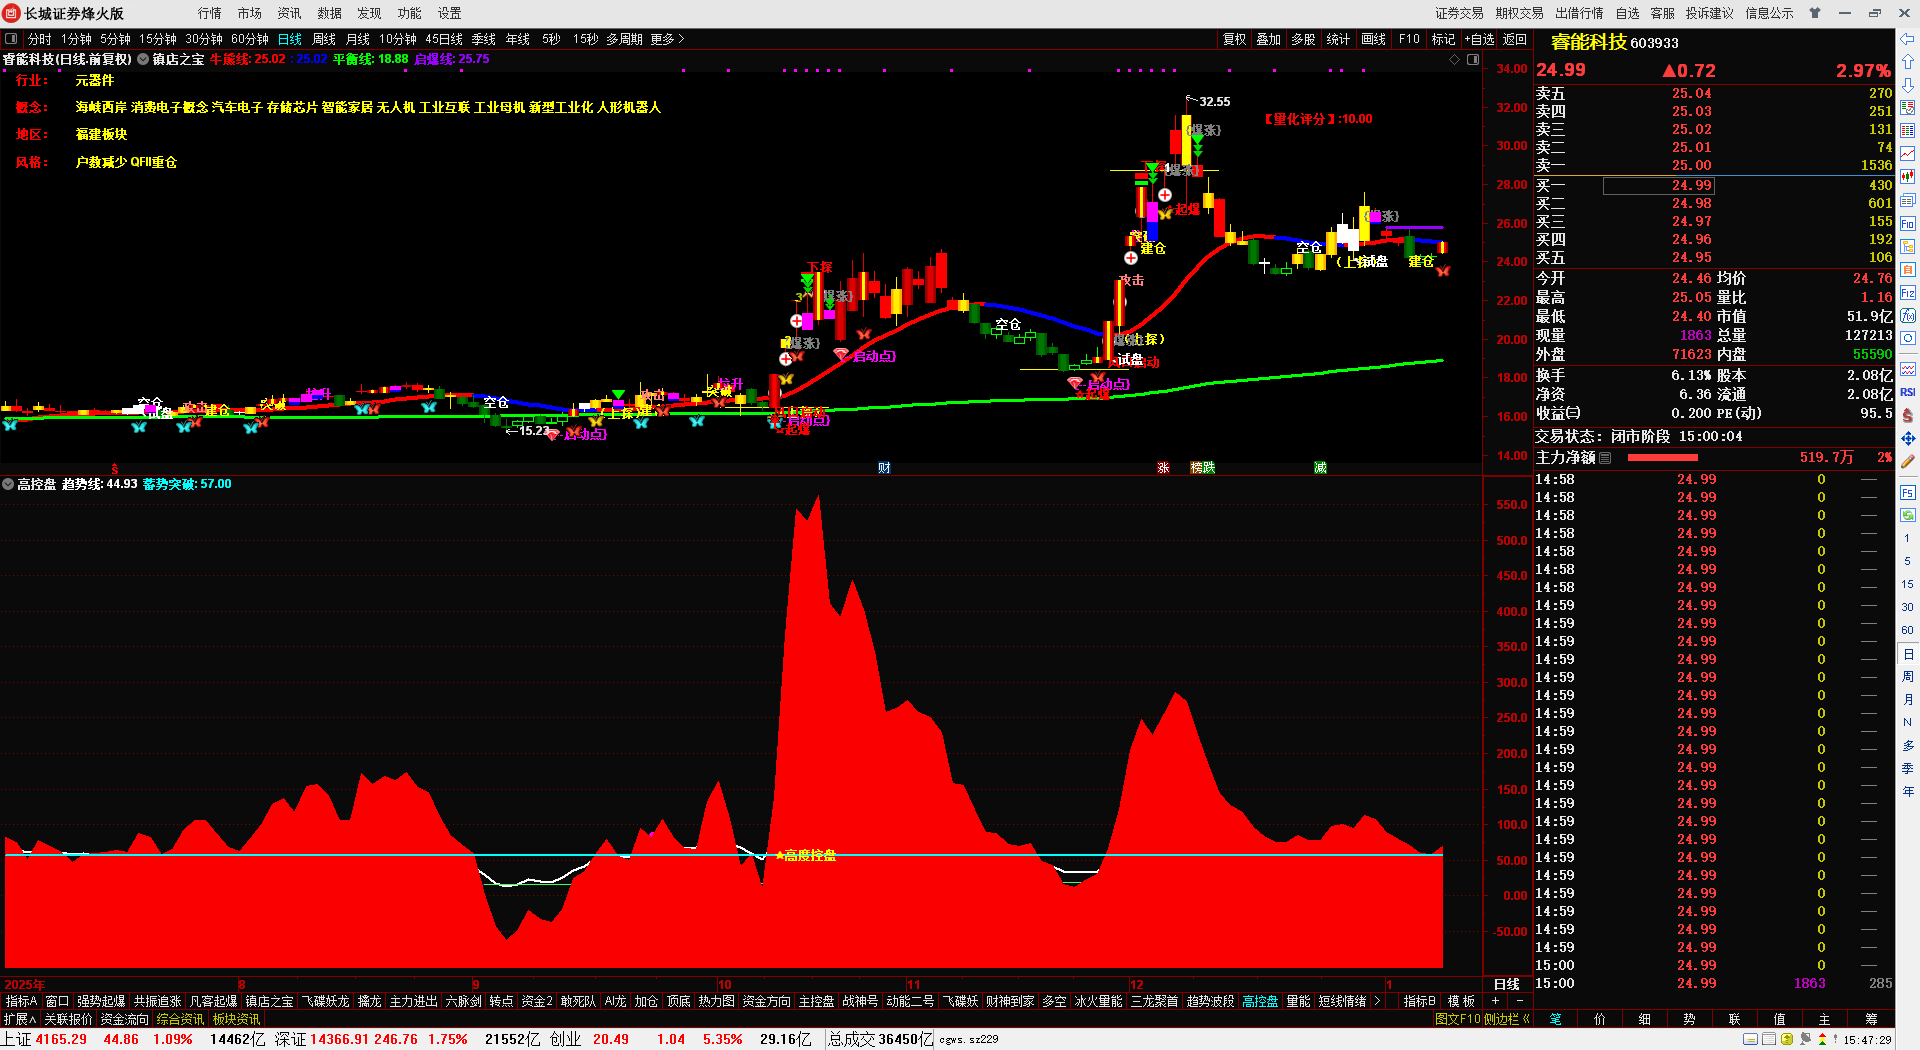
Task: Switch sidebar period to 15 minutes
Action: [x=1908, y=584]
